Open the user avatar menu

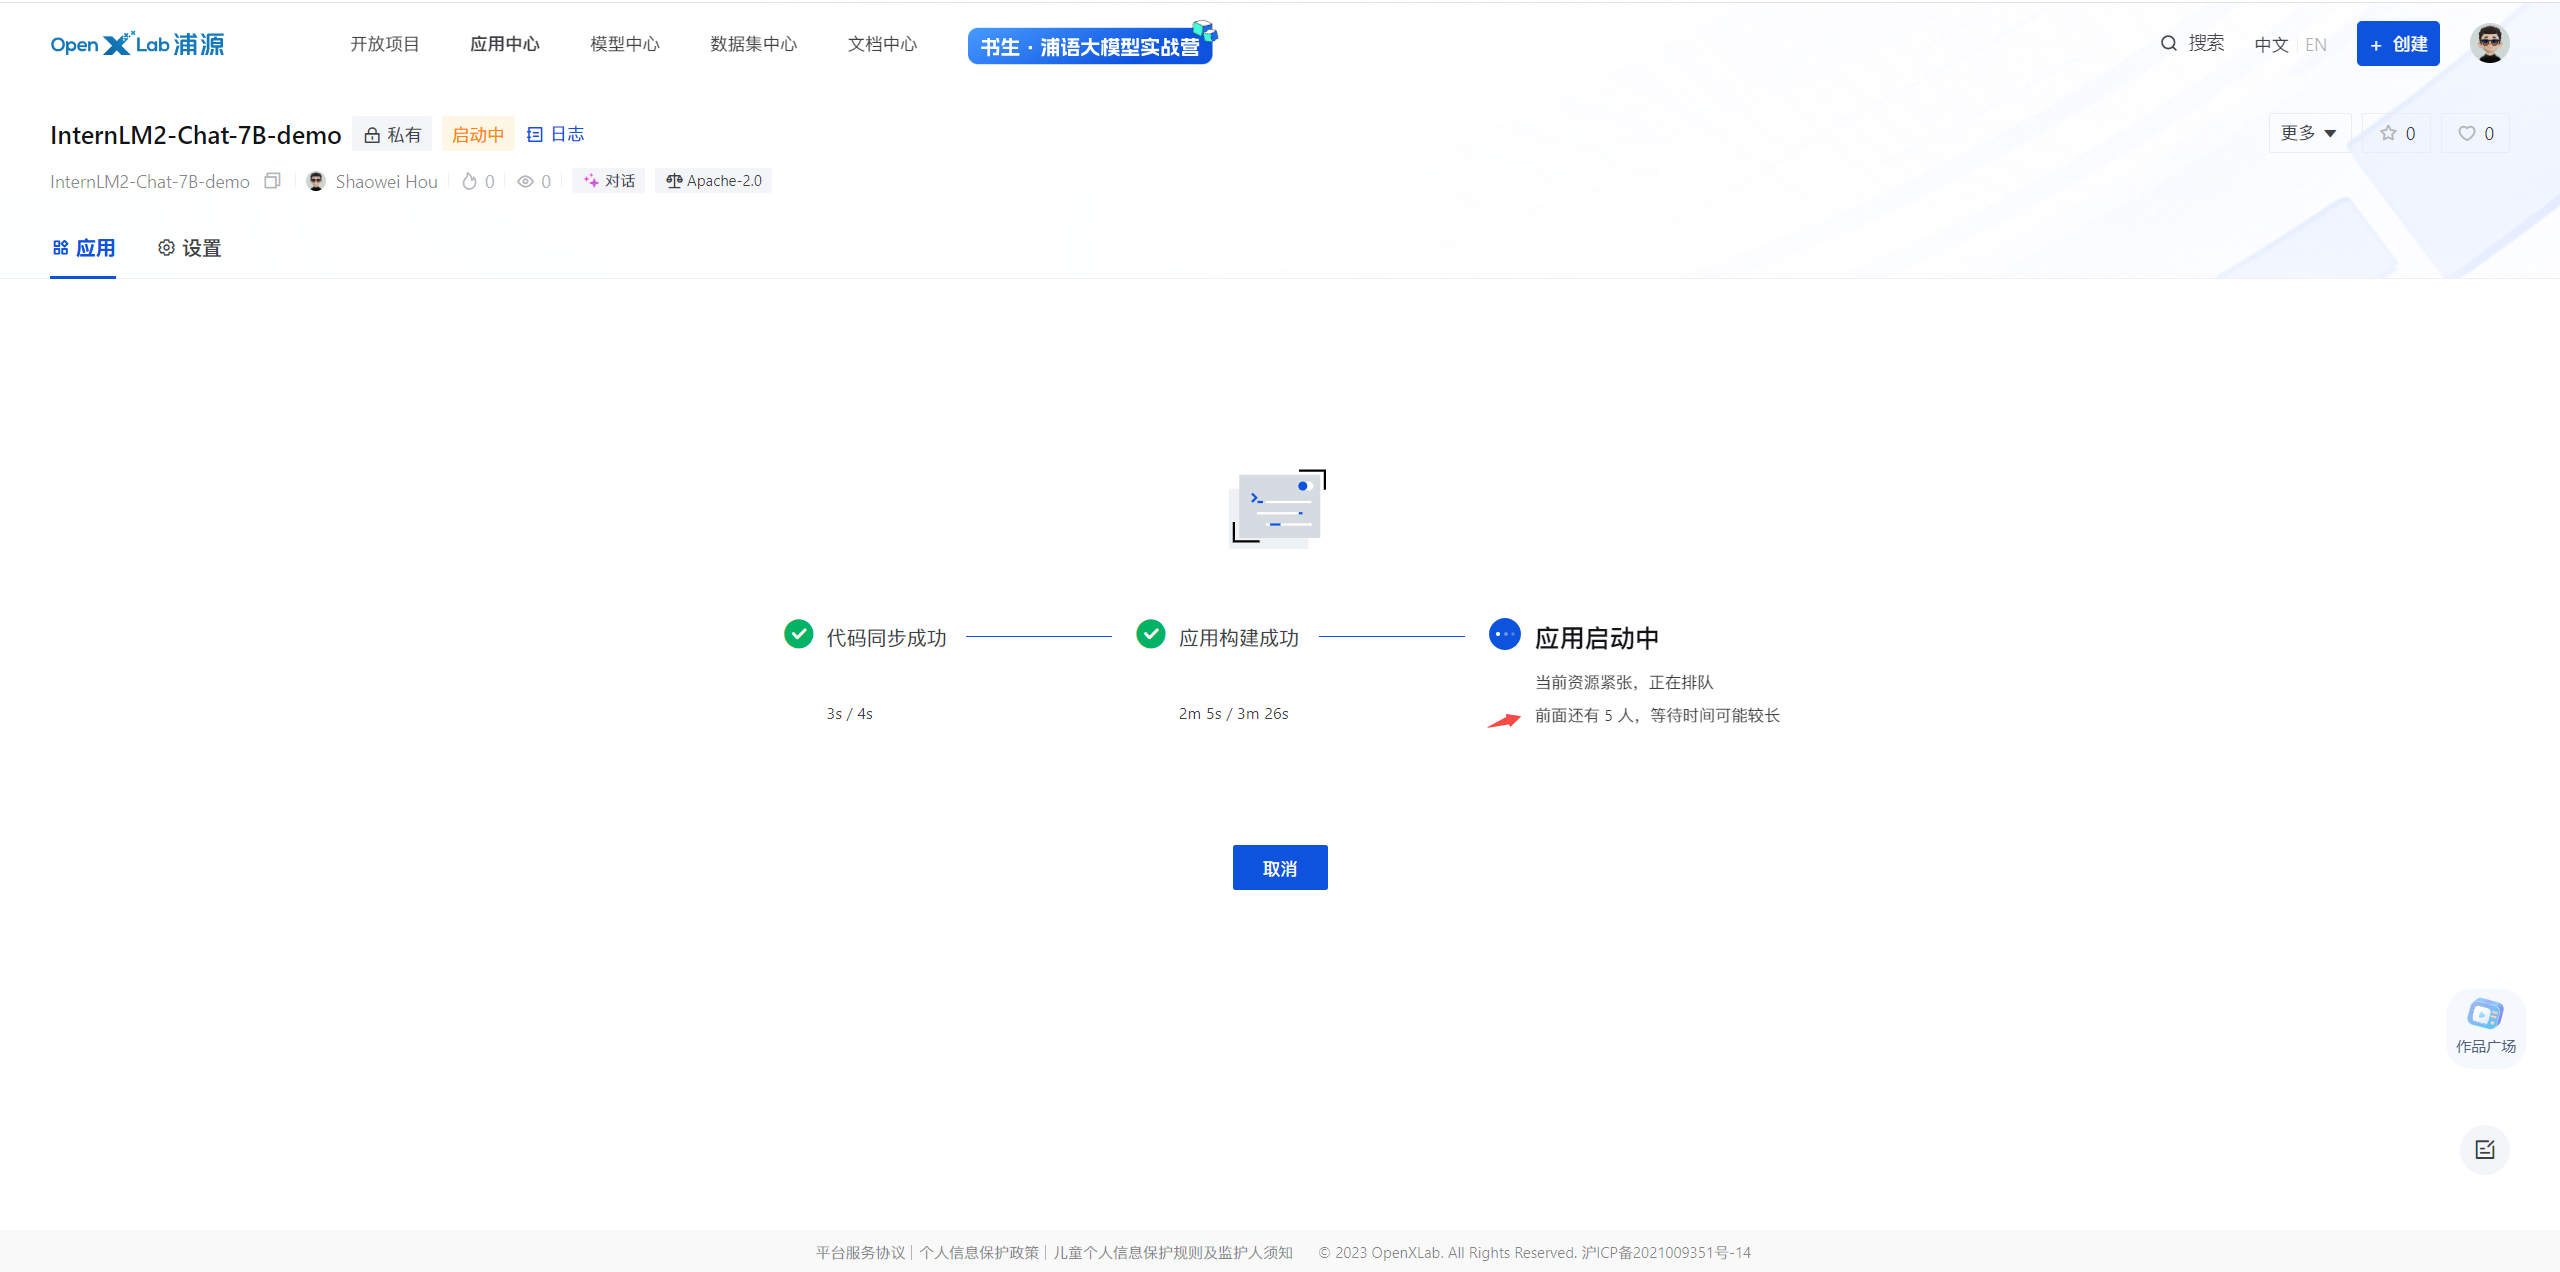click(x=2489, y=44)
